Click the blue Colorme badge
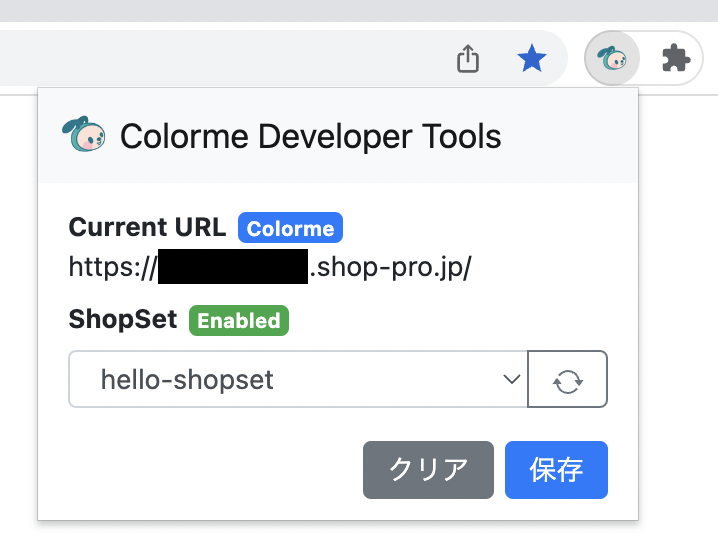Viewport: 718px width, 560px height. pos(290,228)
